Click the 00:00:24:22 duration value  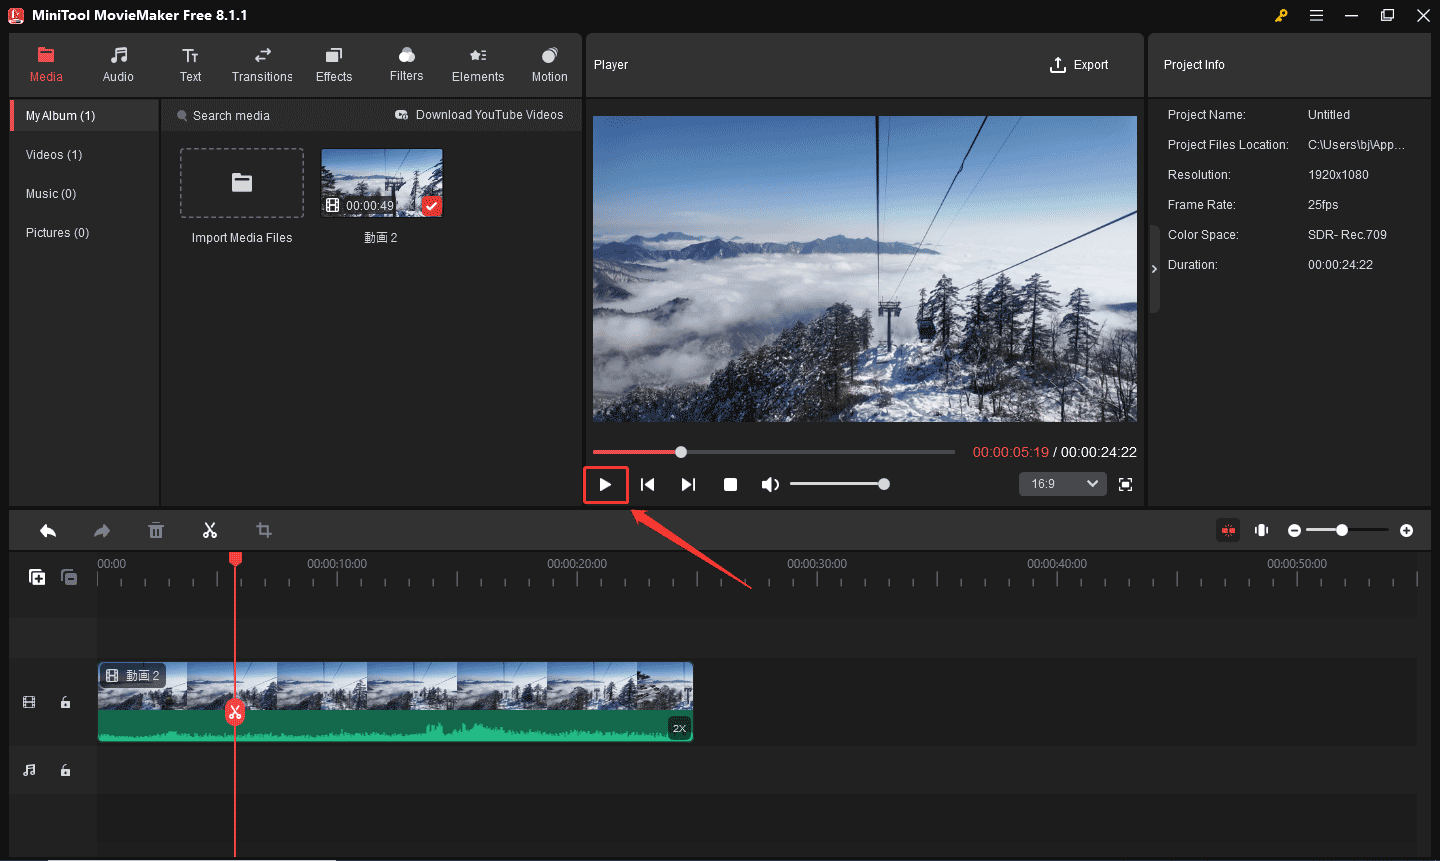(1340, 265)
